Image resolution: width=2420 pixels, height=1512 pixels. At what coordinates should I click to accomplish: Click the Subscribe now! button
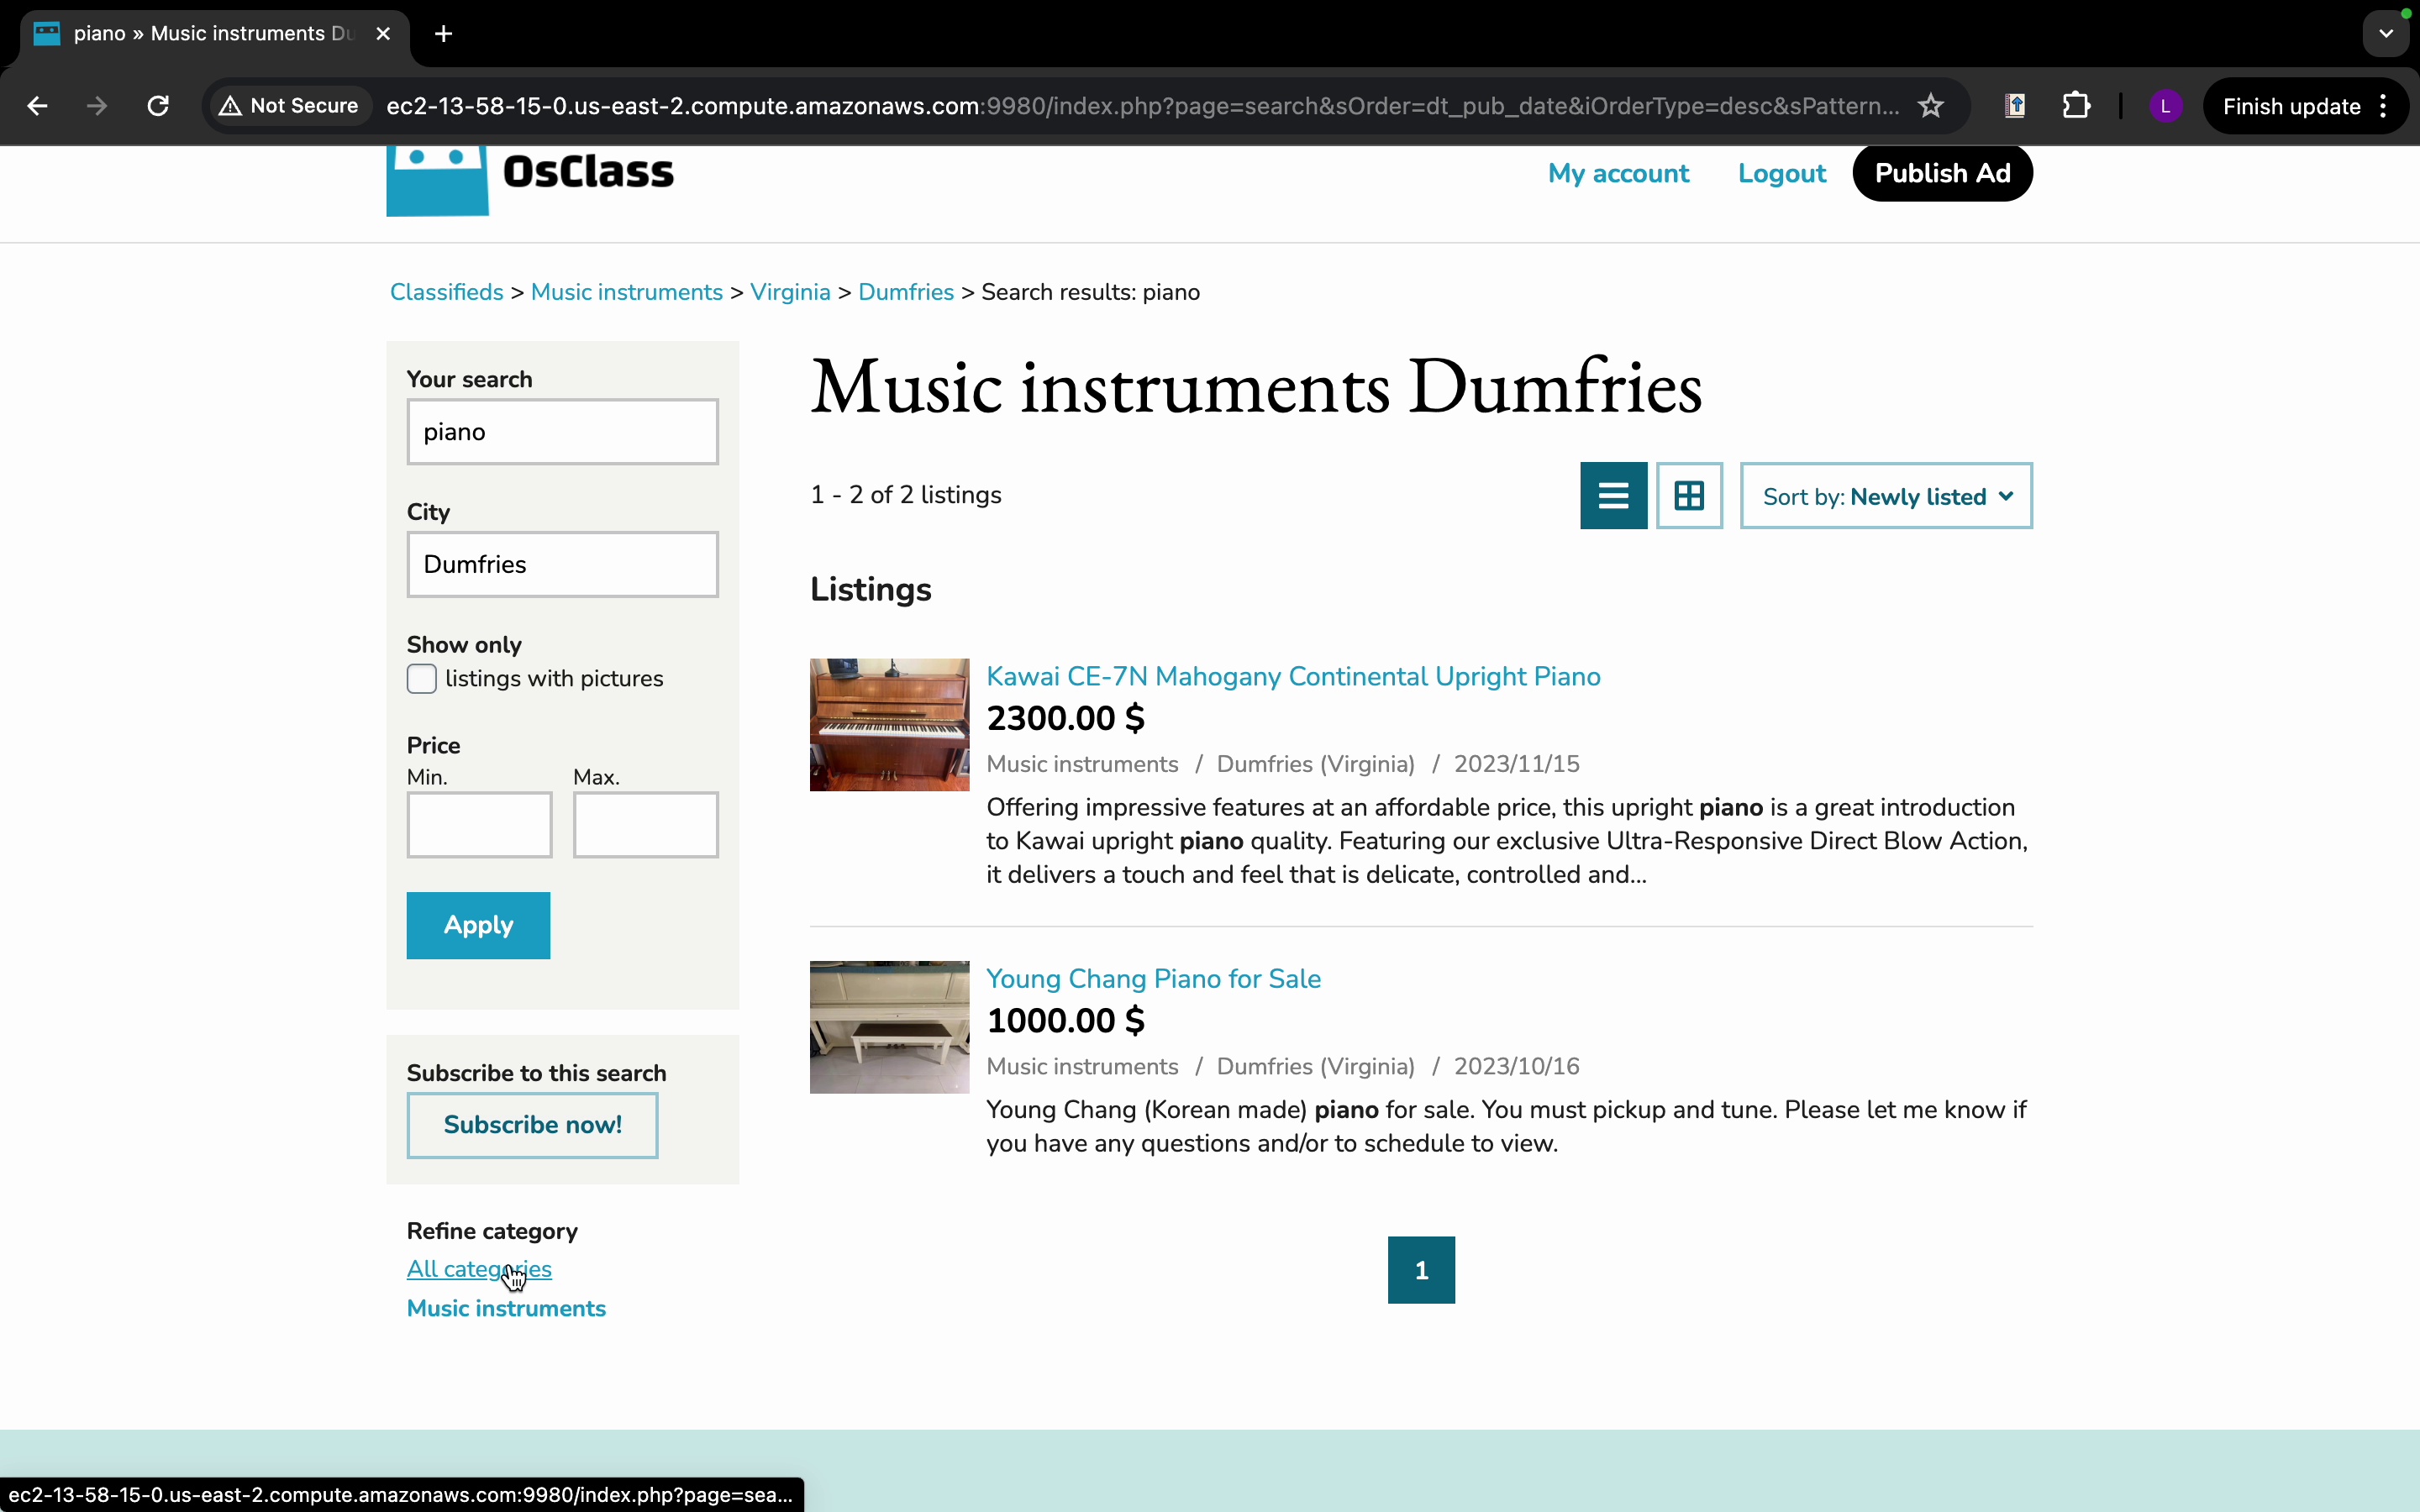[532, 1125]
